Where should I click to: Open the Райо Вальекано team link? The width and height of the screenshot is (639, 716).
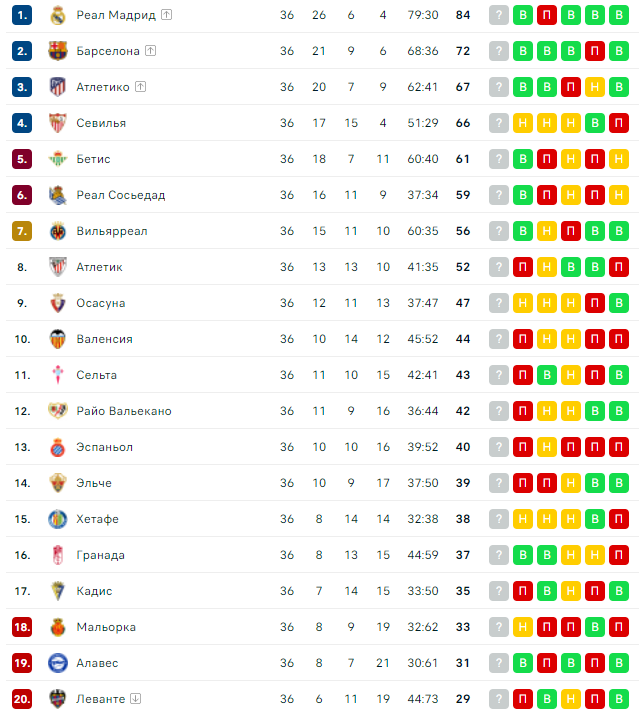124,411
